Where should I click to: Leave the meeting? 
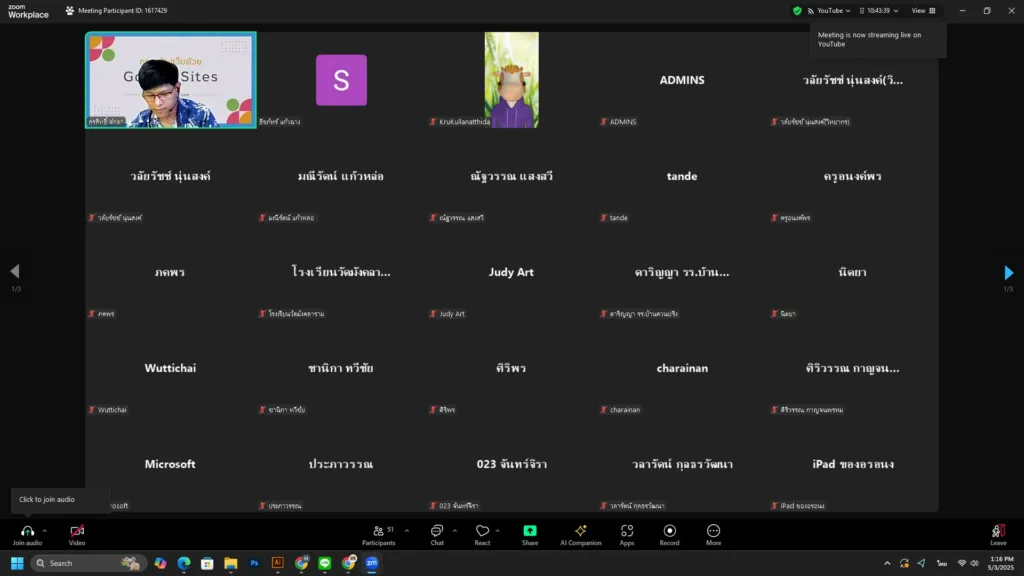point(997,533)
